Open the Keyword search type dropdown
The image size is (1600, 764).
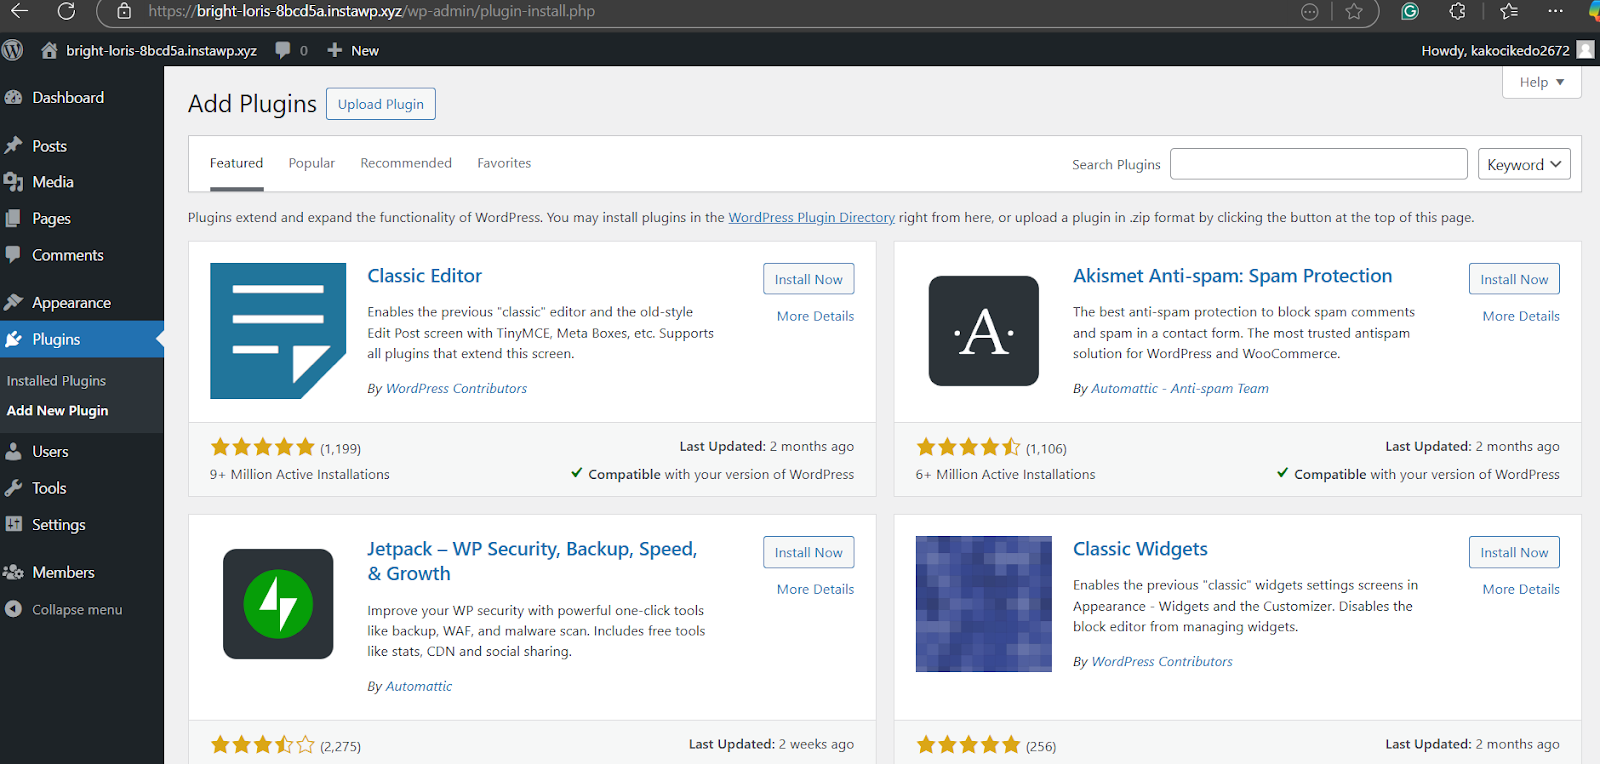coord(1524,164)
